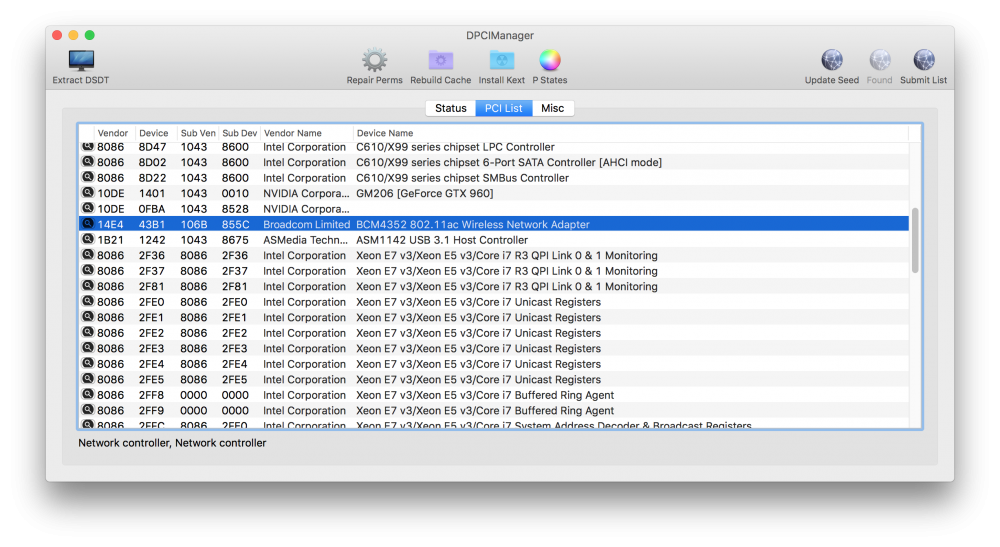The width and height of the screenshot is (1000, 547).
Task: Sort by the Device Name column header
Action: (x=385, y=133)
